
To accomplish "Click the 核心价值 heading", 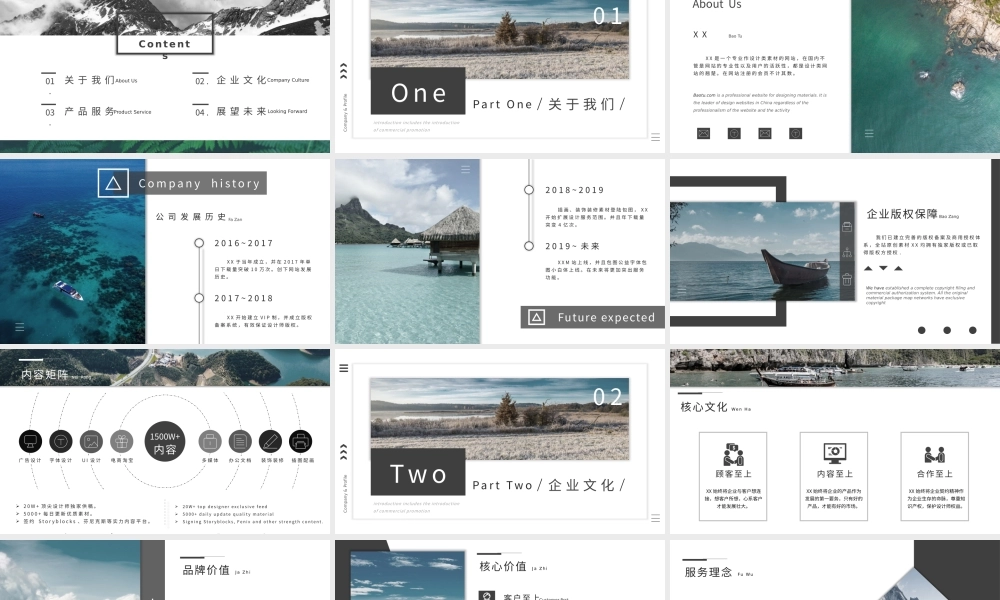I will [x=503, y=566].
